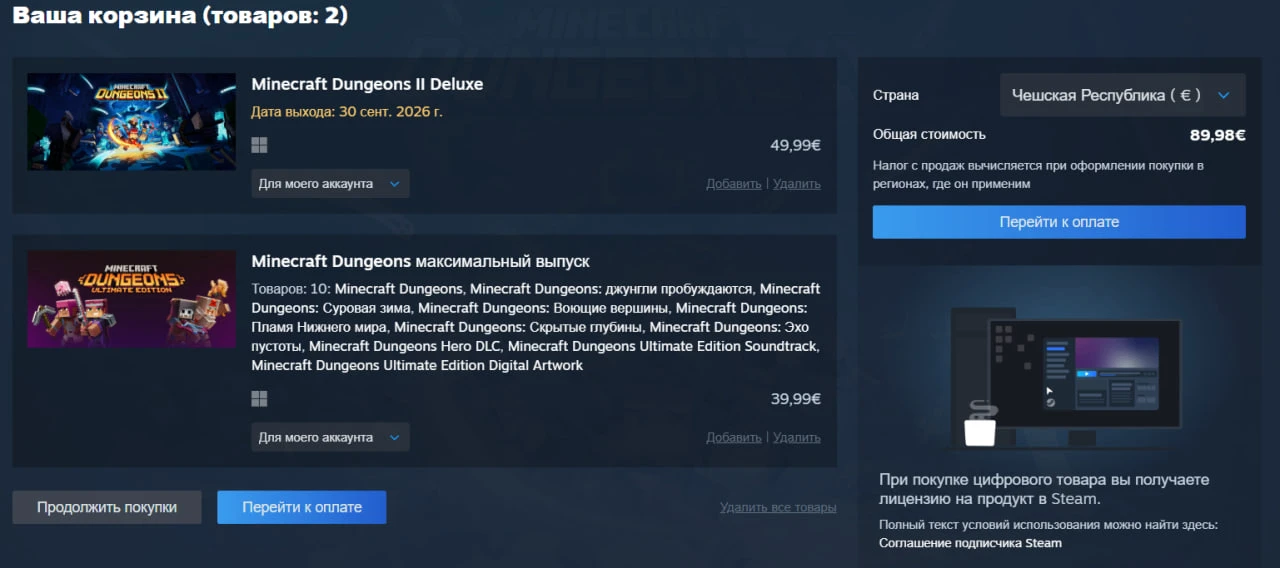Click 'Удалить' link for Minecraft Dungeons II Deluxe
The image size is (1280, 568).
(x=797, y=184)
